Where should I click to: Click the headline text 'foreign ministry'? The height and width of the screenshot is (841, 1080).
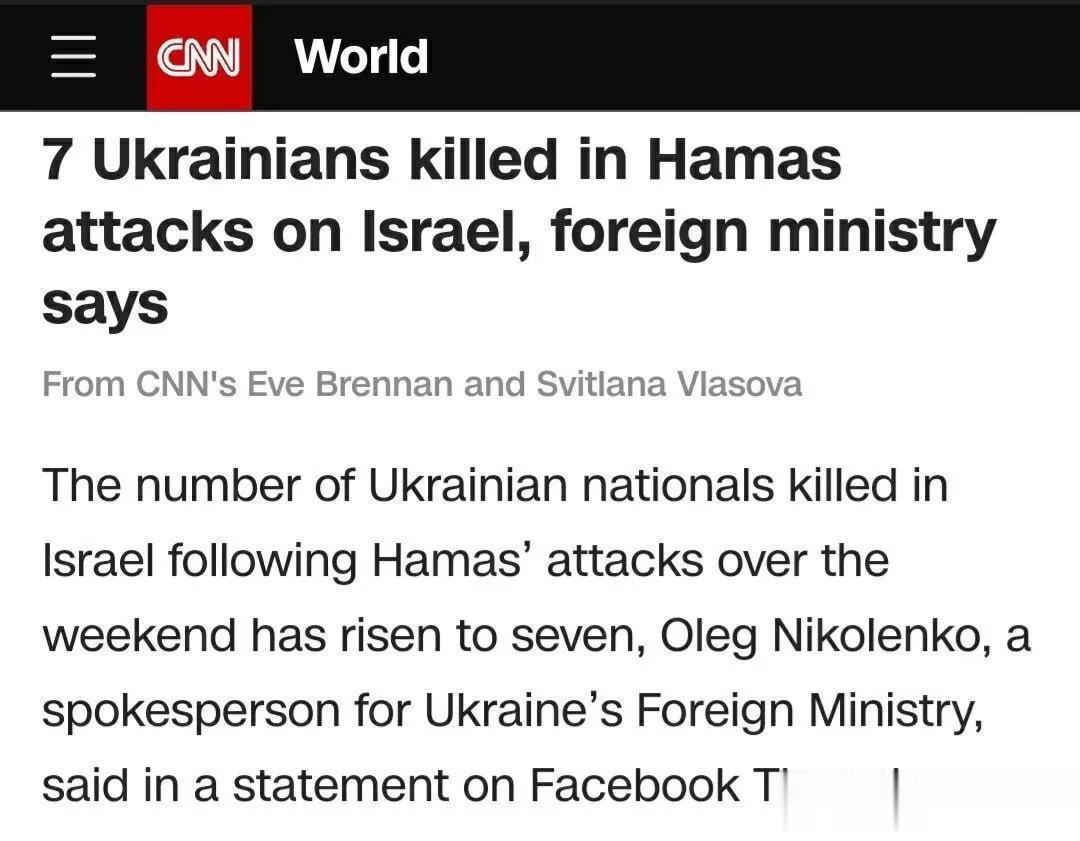[773, 233]
